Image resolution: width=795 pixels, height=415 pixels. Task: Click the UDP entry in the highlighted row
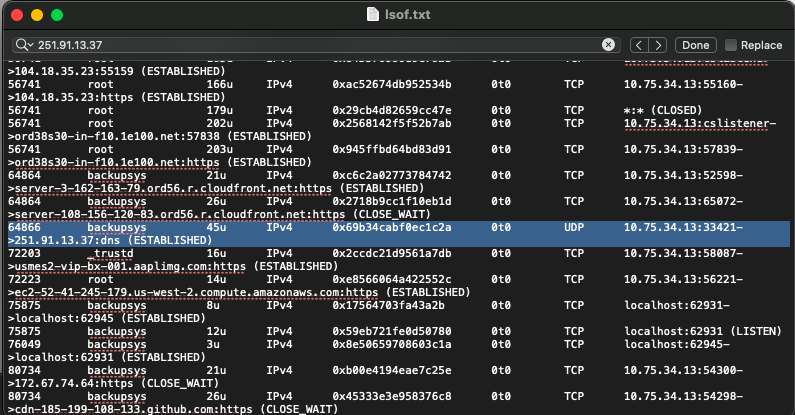573,228
